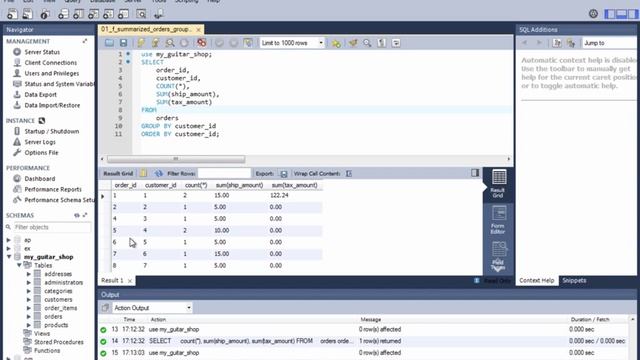The width and height of the screenshot is (640, 360).
Task: Show the Field Types view
Action: pyautogui.click(x=498, y=256)
